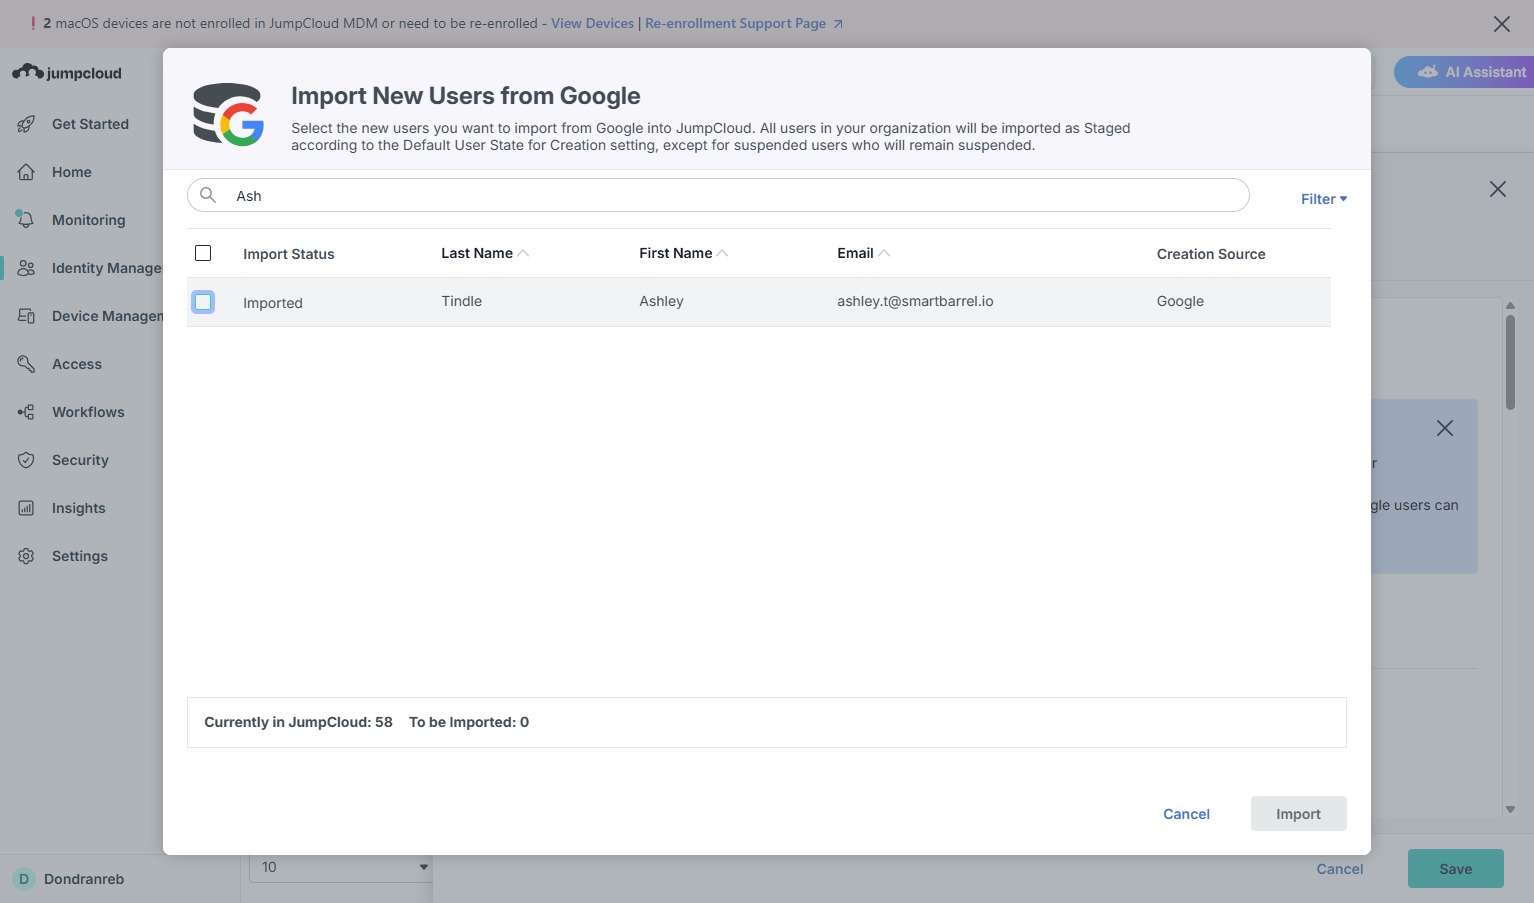The height and width of the screenshot is (903, 1534).
Task: Cancel the Google import dialog
Action: 1186,814
